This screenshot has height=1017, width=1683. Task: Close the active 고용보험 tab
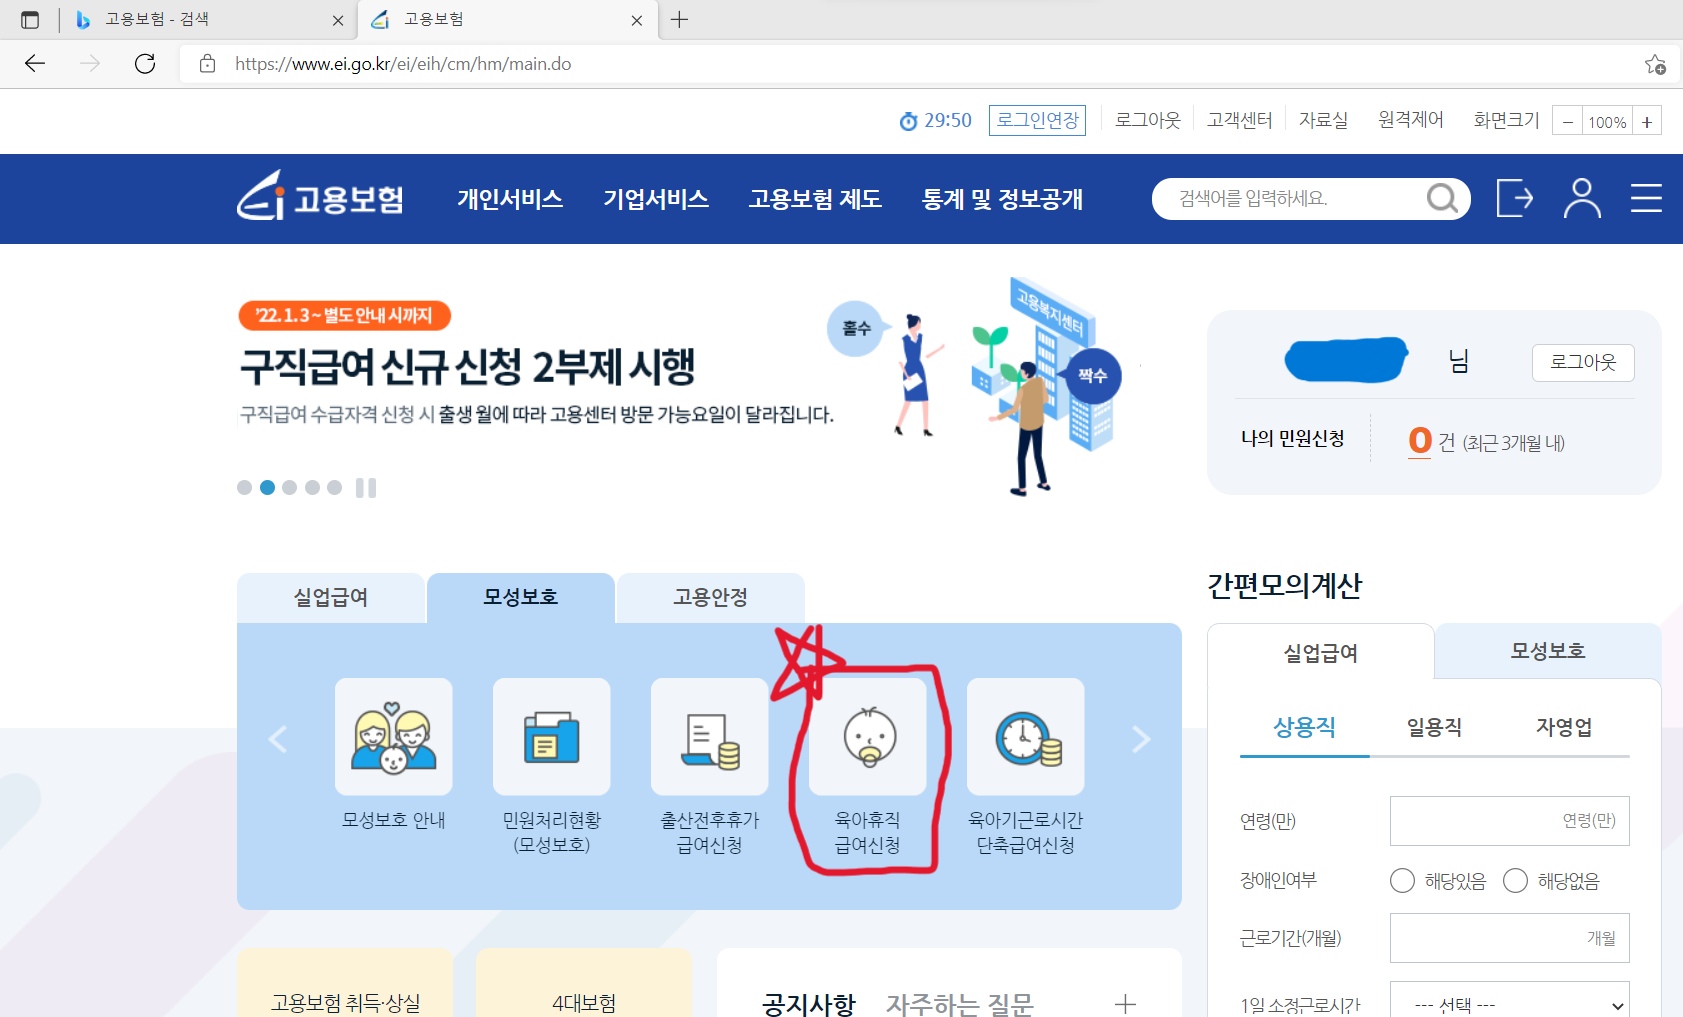click(637, 20)
